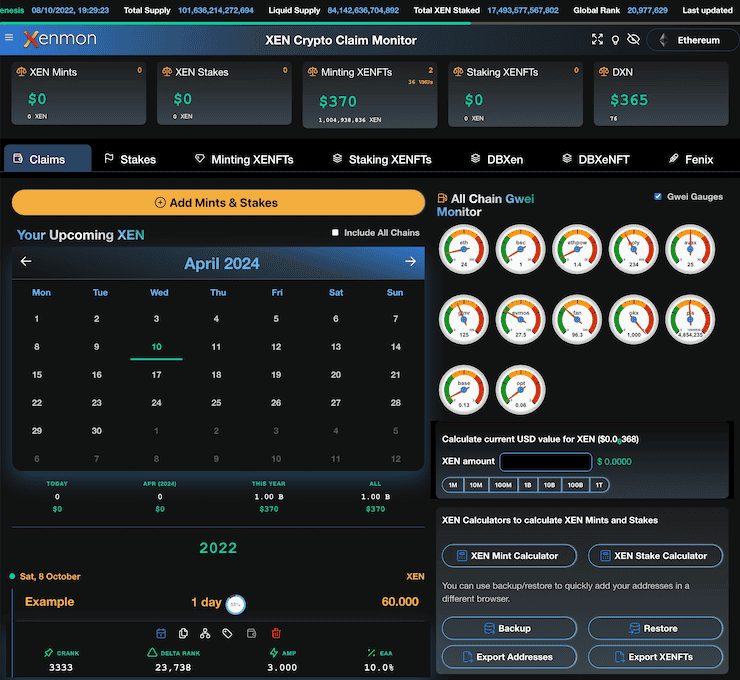Image resolution: width=740 pixels, height=680 pixels.
Task: Click the fullscreen expand icon
Action: click(597, 40)
